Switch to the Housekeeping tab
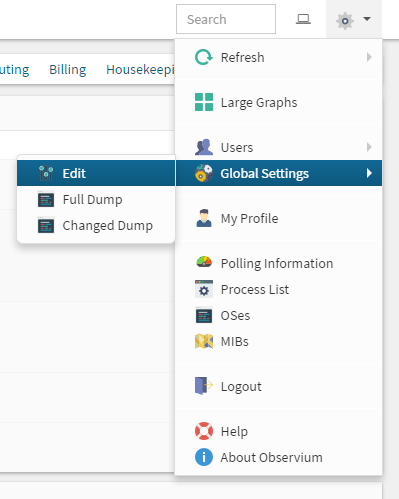The image size is (399, 499). (x=140, y=70)
